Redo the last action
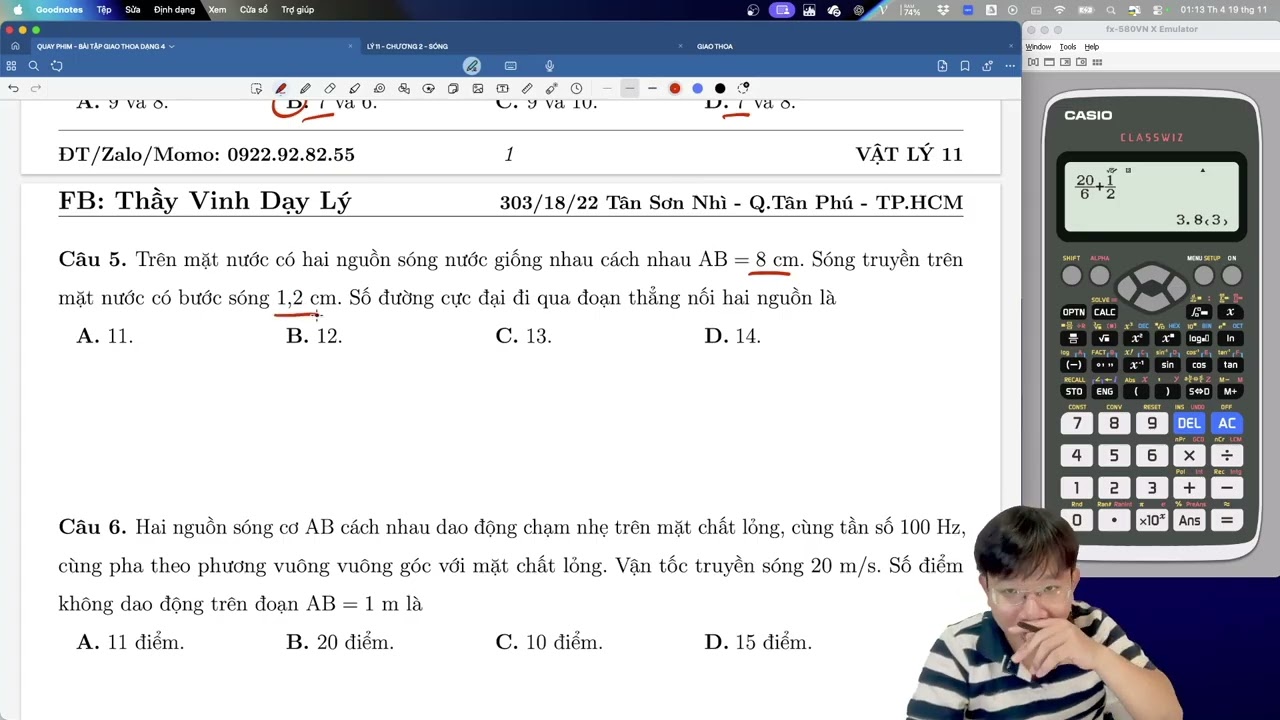Screen dimensions: 1280x720 [36, 89]
